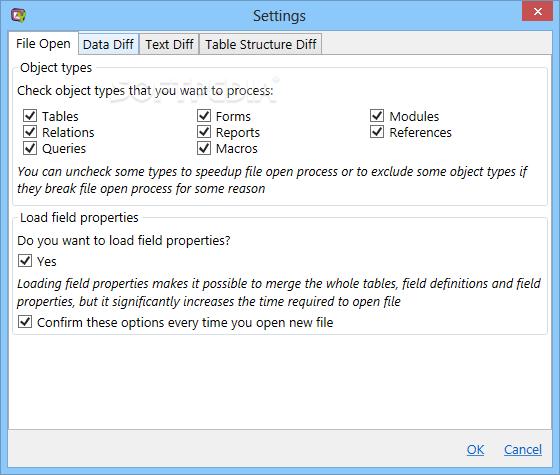Select the File Open tab

(x=43, y=44)
